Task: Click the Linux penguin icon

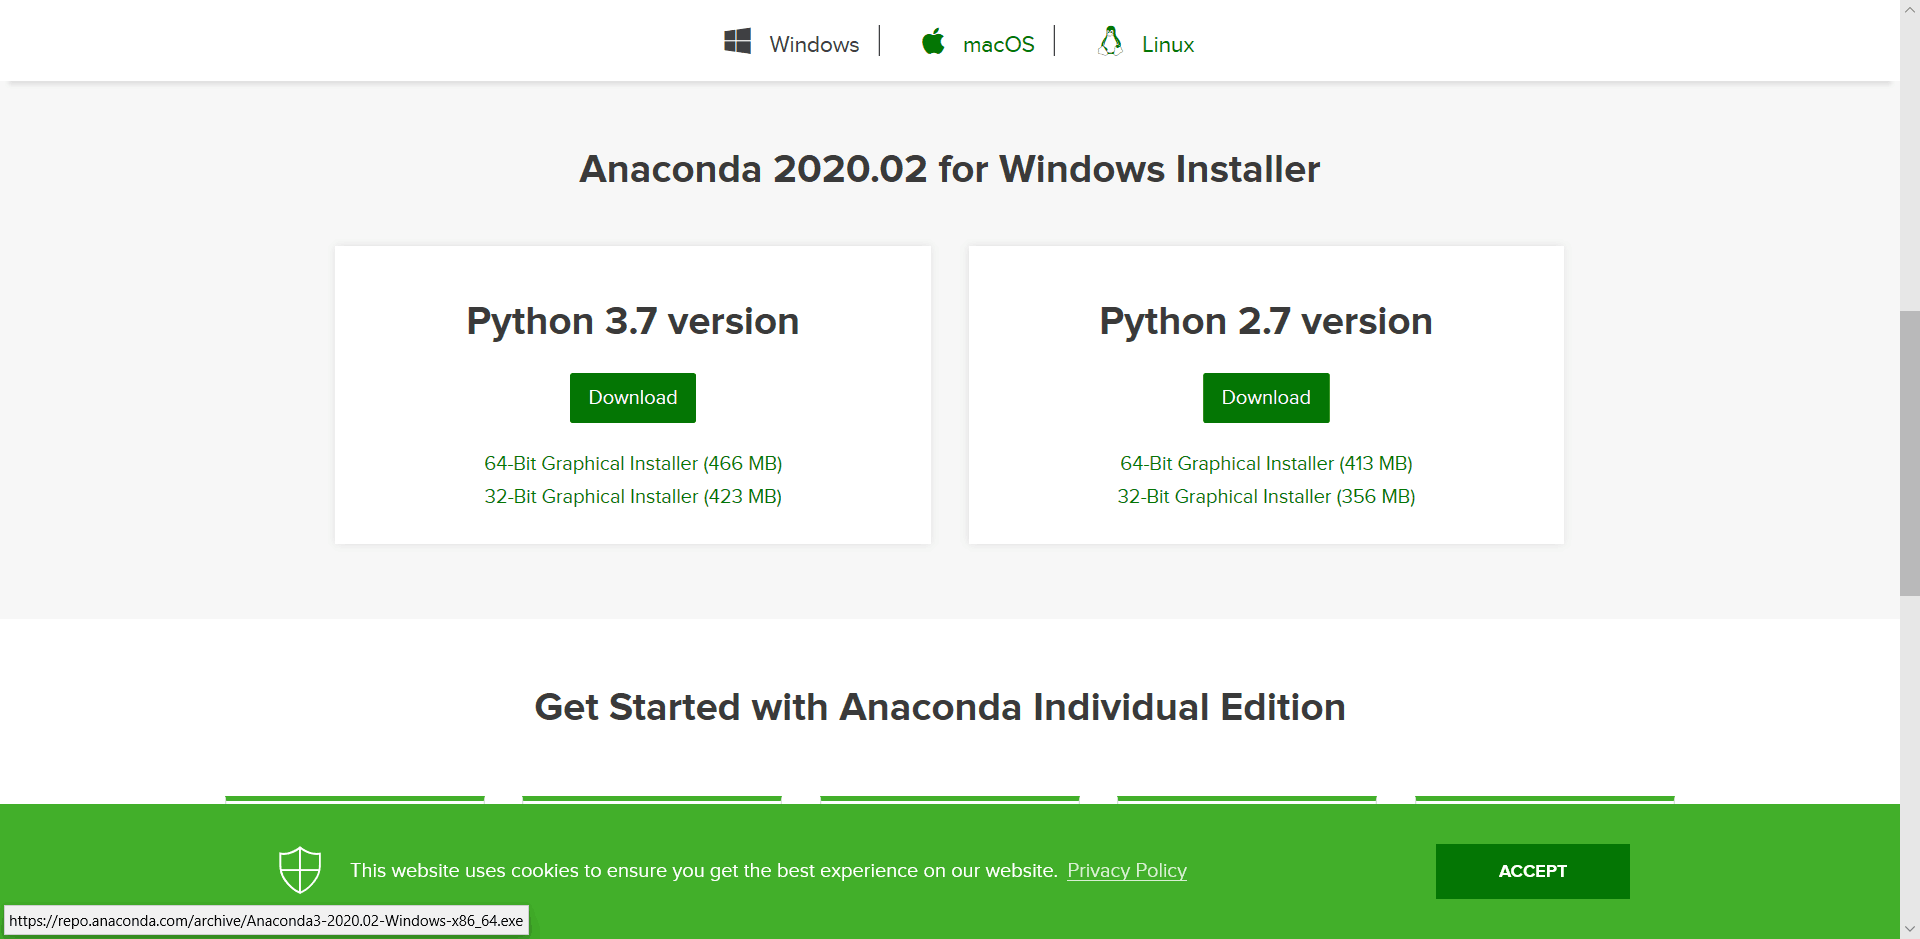Action: [1110, 42]
